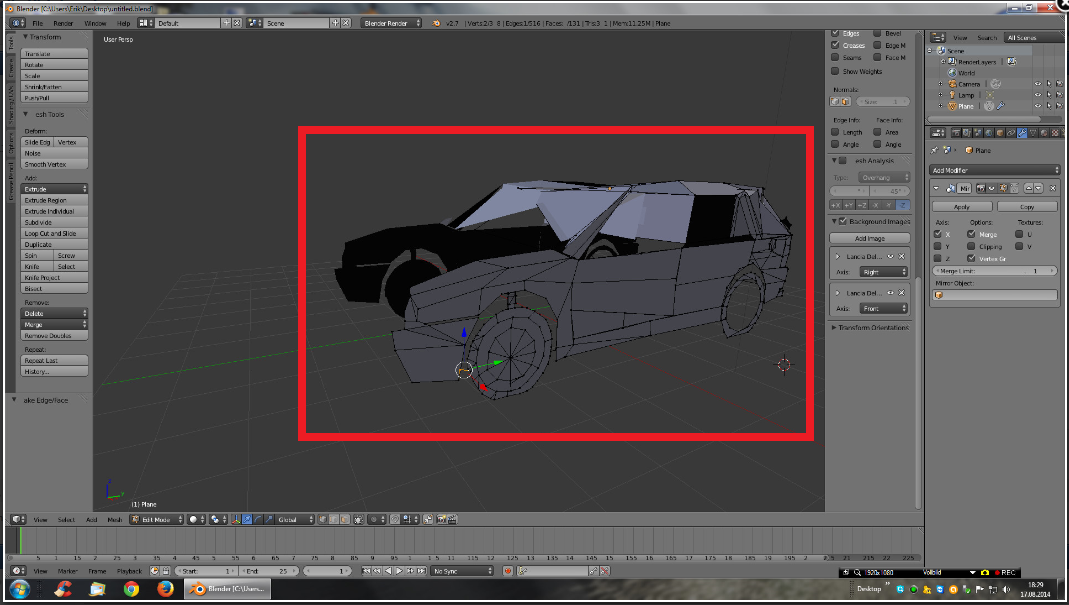
Task: Click the play animation button in timeline
Action: pyautogui.click(x=399, y=571)
